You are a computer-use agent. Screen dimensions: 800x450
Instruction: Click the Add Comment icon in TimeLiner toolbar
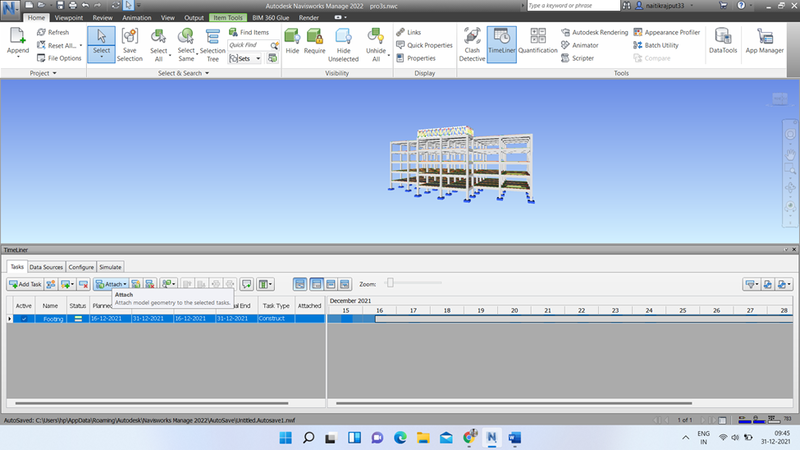(x=246, y=284)
